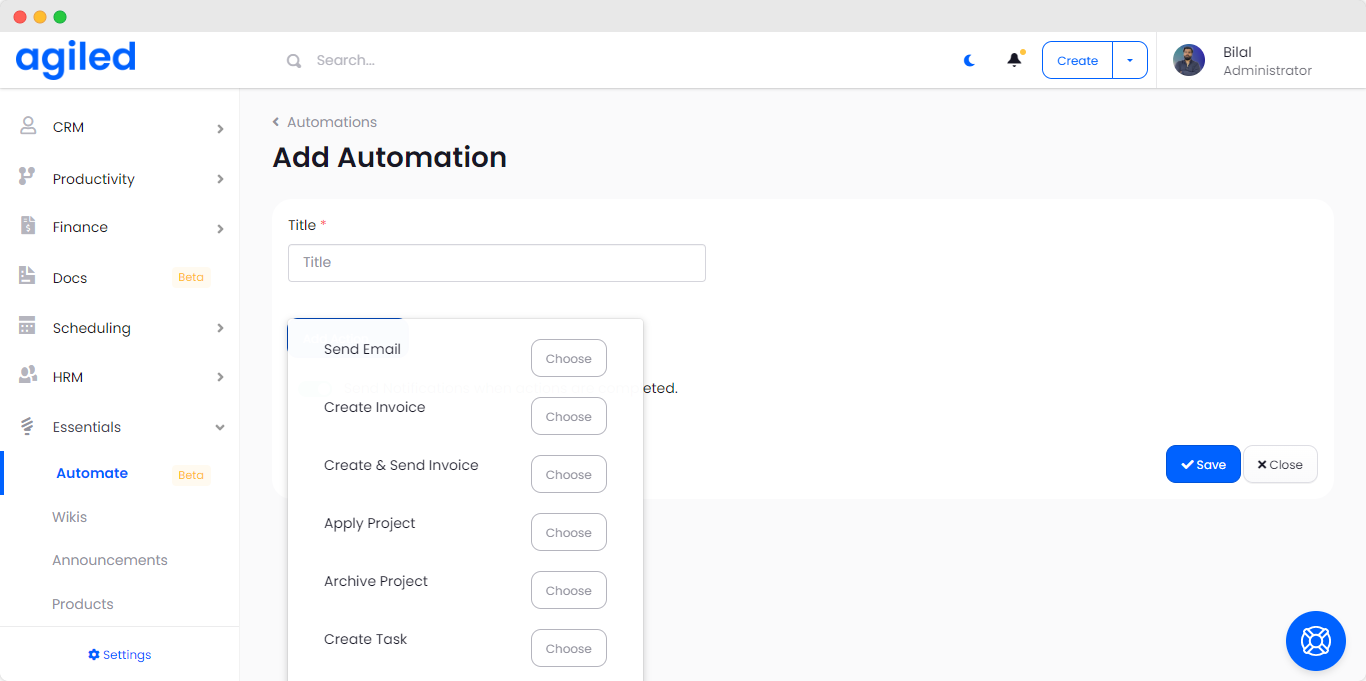Open the help lifebuoy chat button
This screenshot has height=681, width=1366.
tap(1315, 640)
